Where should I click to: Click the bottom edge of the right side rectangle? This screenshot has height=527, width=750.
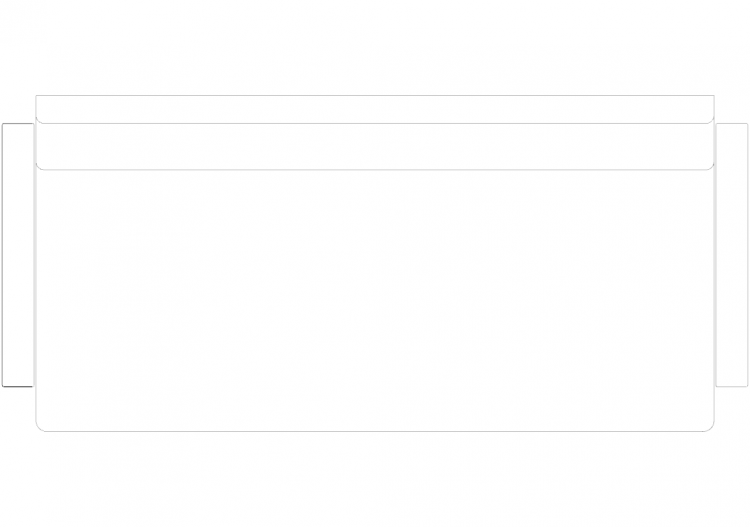pyautogui.click(x=732, y=386)
